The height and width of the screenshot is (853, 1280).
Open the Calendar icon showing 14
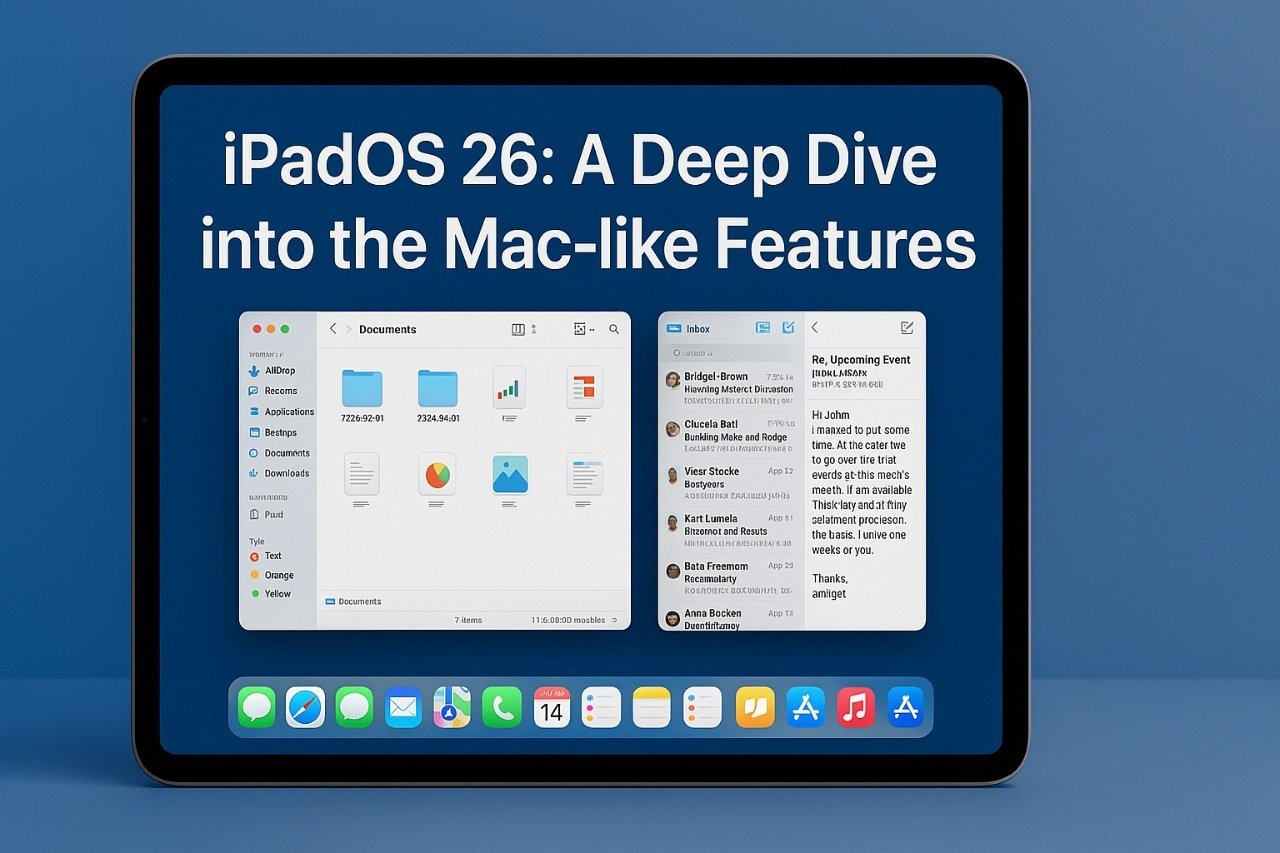point(552,707)
